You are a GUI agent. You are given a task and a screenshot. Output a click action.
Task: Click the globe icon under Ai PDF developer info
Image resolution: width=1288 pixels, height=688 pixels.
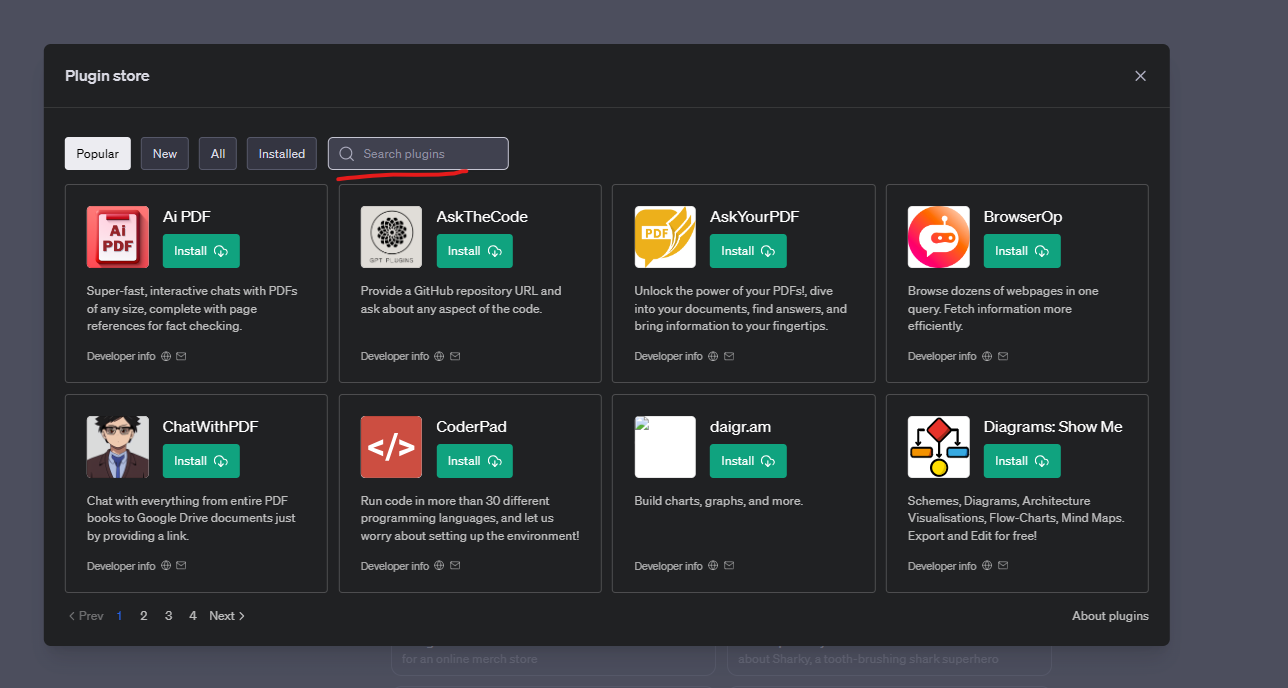point(166,355)
